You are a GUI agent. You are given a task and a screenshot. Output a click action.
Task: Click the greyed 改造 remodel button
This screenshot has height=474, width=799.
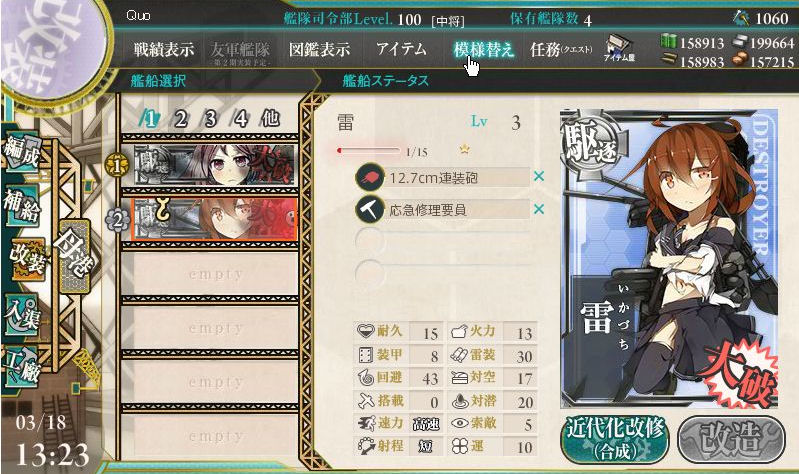[732, 439]
